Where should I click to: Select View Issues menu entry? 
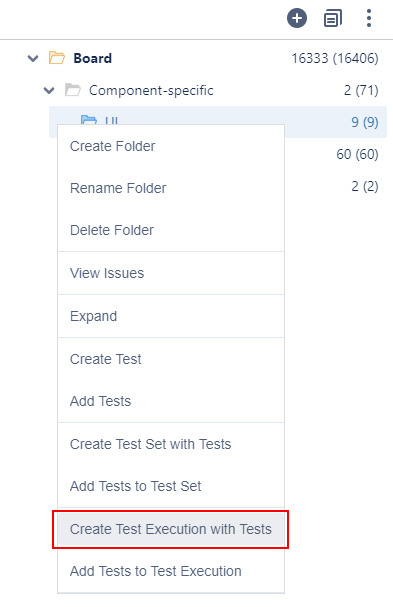tap(171, 273)
